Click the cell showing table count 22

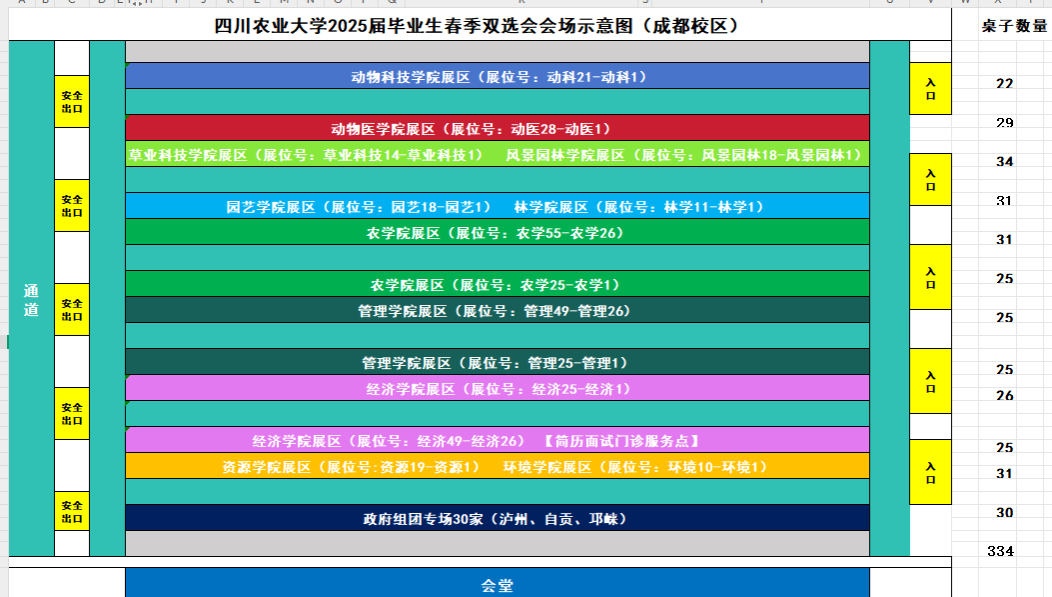pyautogui.click(x=1004, y=83)
